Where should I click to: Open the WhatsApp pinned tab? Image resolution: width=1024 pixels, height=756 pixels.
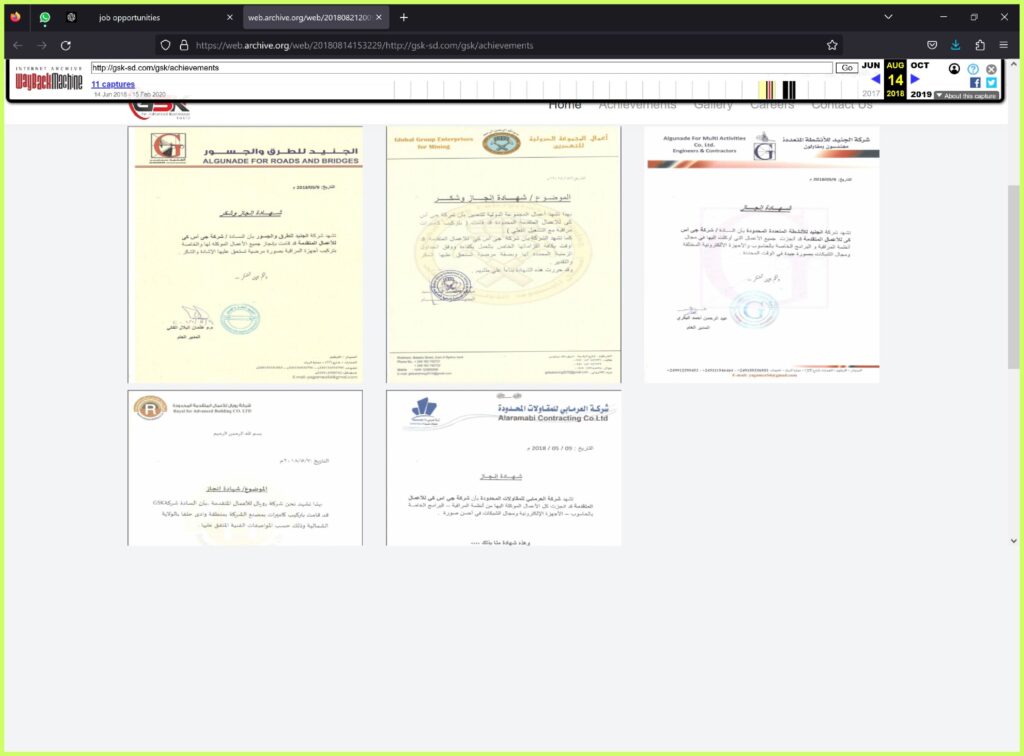click(x=44, y=17)
